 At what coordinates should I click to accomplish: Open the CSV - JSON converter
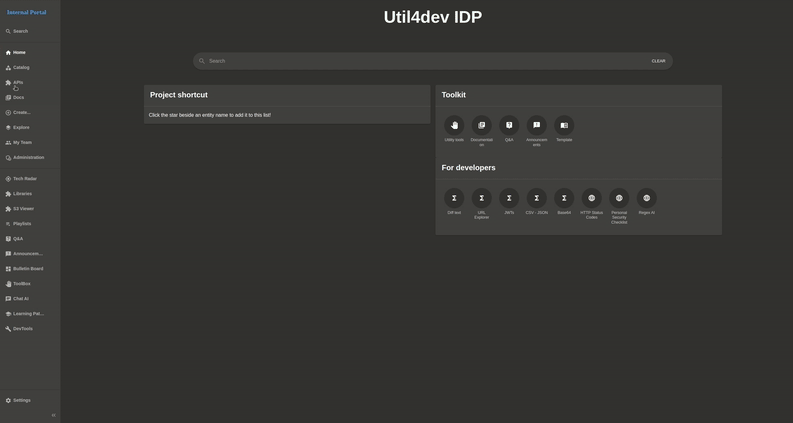coord(537,198)
